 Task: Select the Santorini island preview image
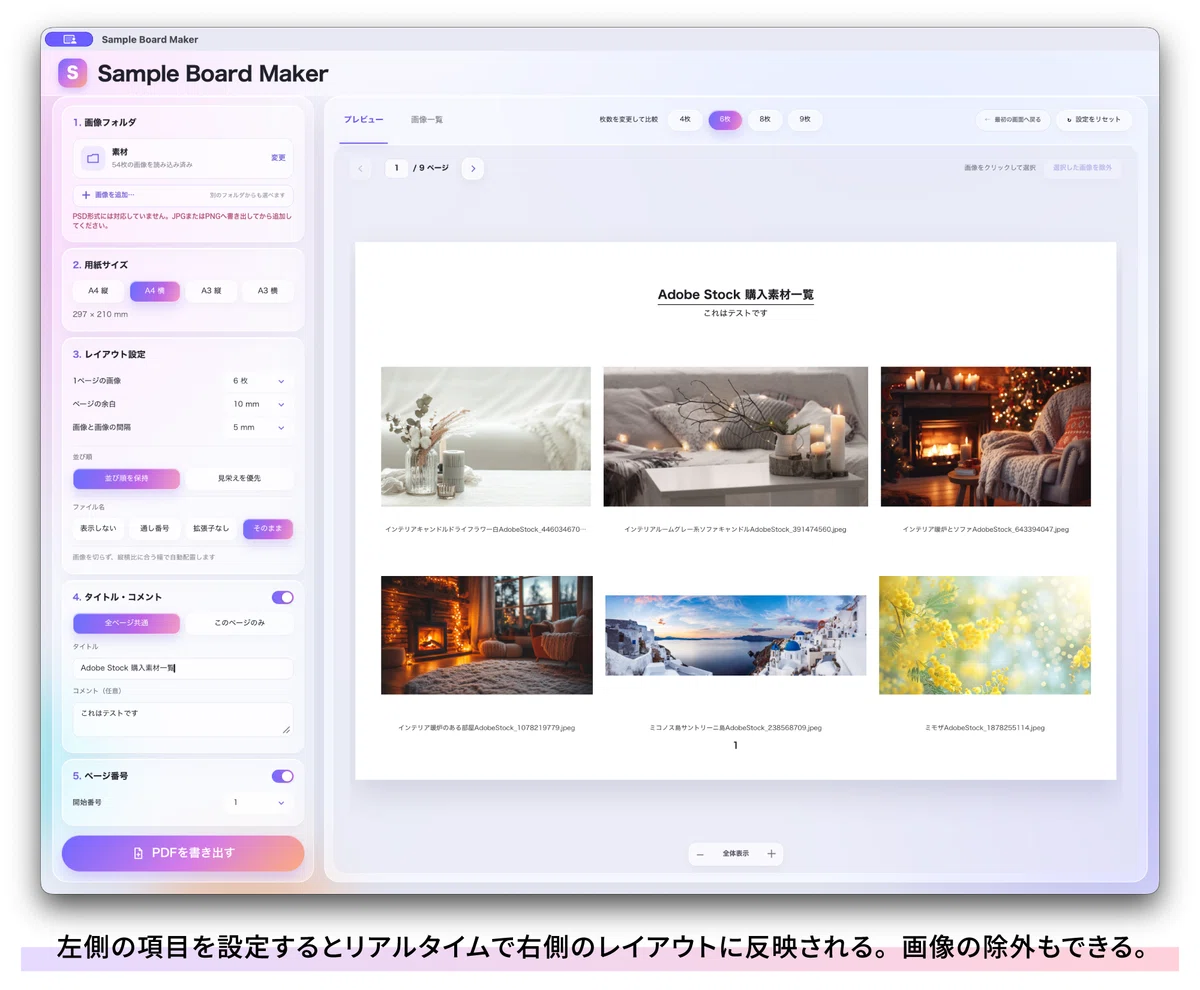736,636
